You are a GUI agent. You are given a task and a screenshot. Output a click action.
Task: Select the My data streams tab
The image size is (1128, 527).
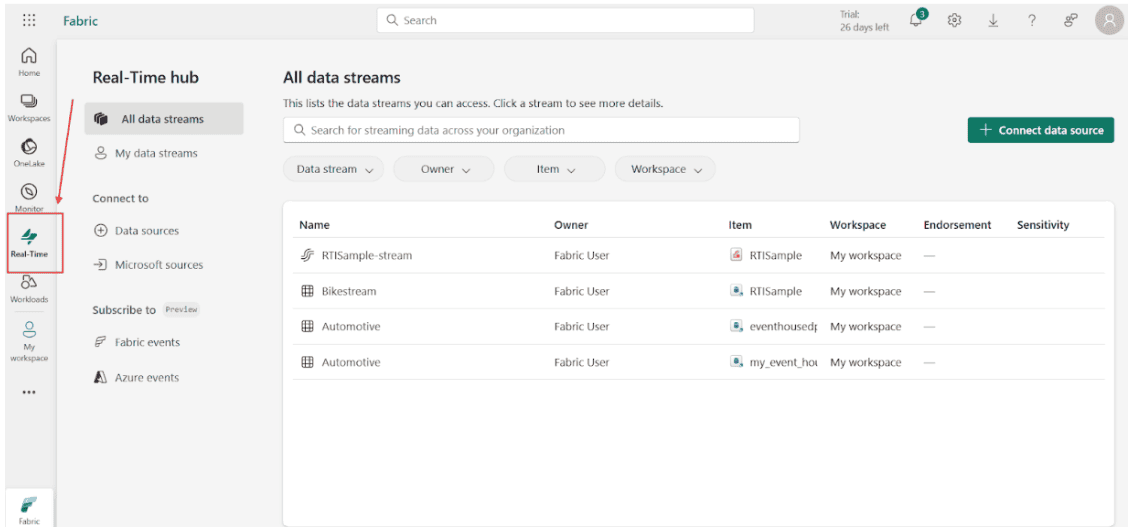click(155, 153)
